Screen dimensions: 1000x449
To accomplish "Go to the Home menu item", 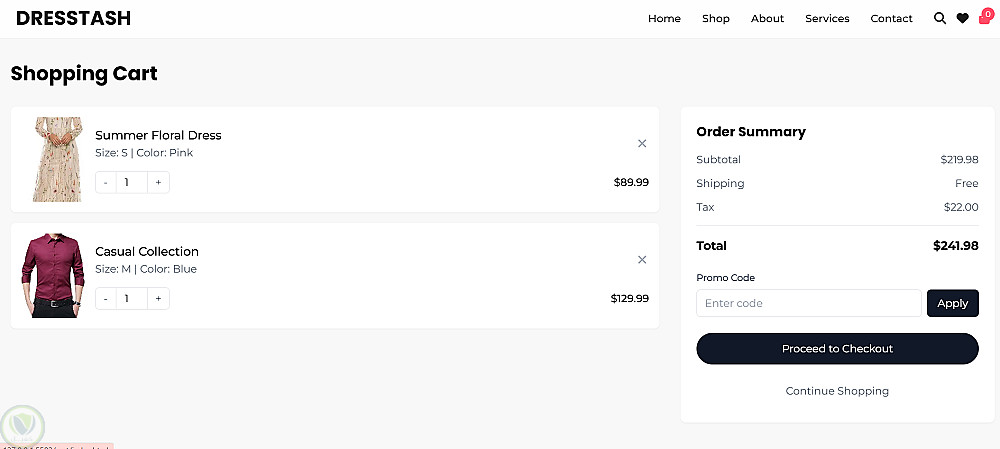I will pos(664,18).
